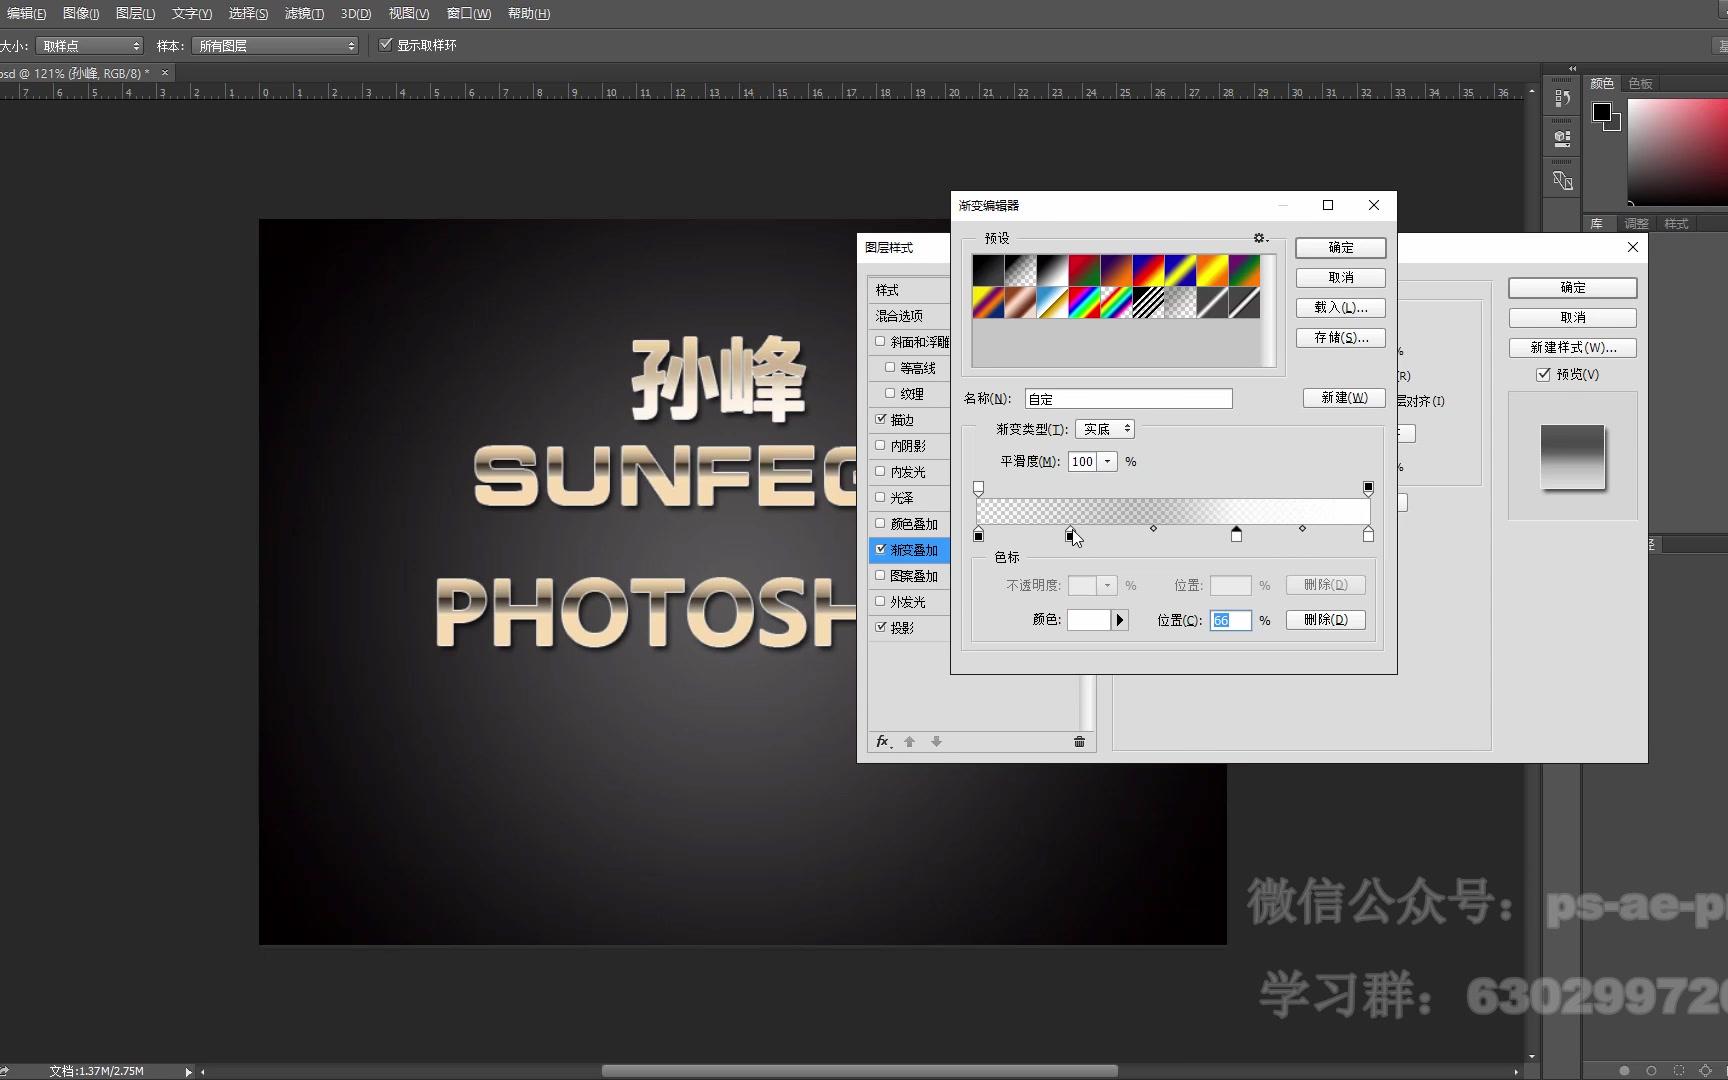
Task: Enable the Satin effect checkbox
Action: tap(880, 497)
